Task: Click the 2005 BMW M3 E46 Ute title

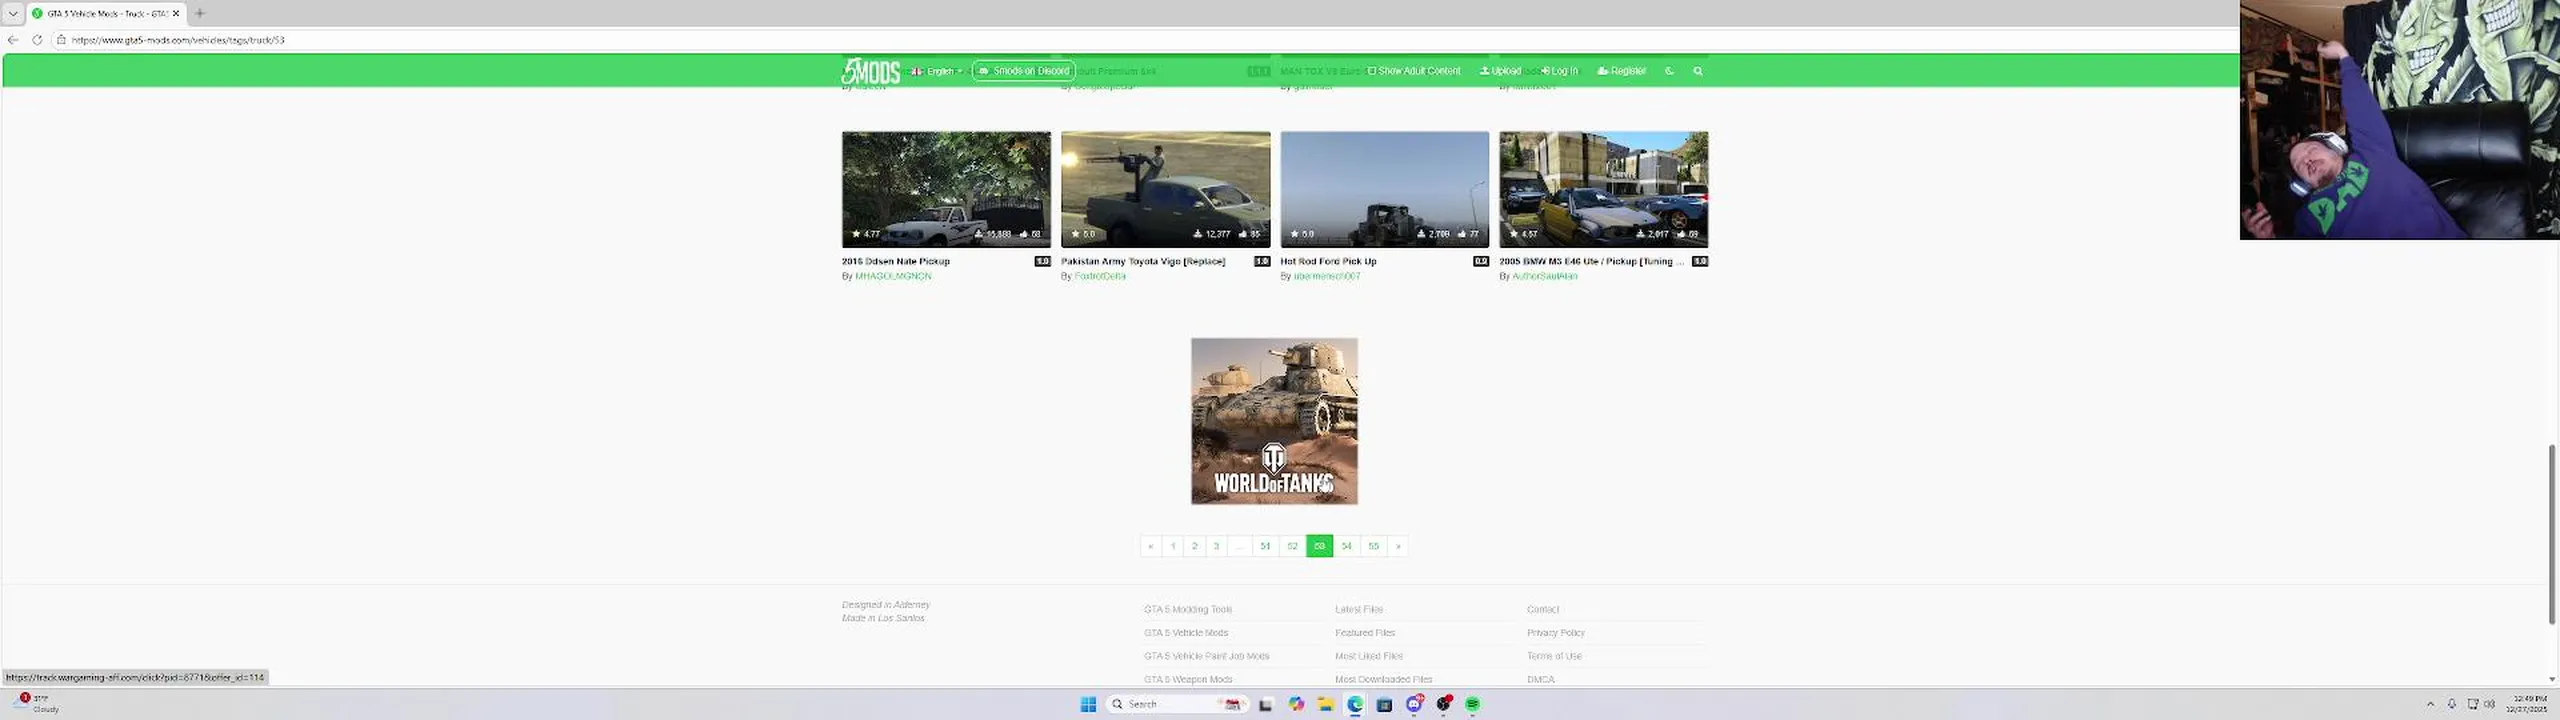Action: click(x=1592, y=261)
